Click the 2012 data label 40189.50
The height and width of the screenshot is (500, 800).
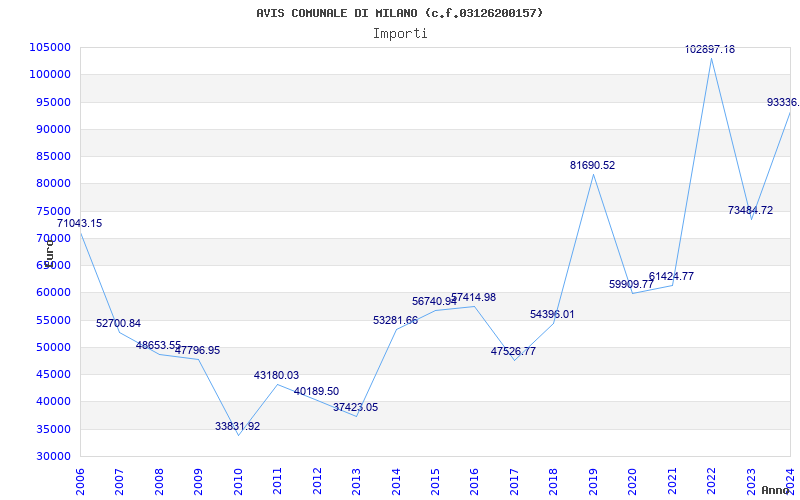[316, 391]
